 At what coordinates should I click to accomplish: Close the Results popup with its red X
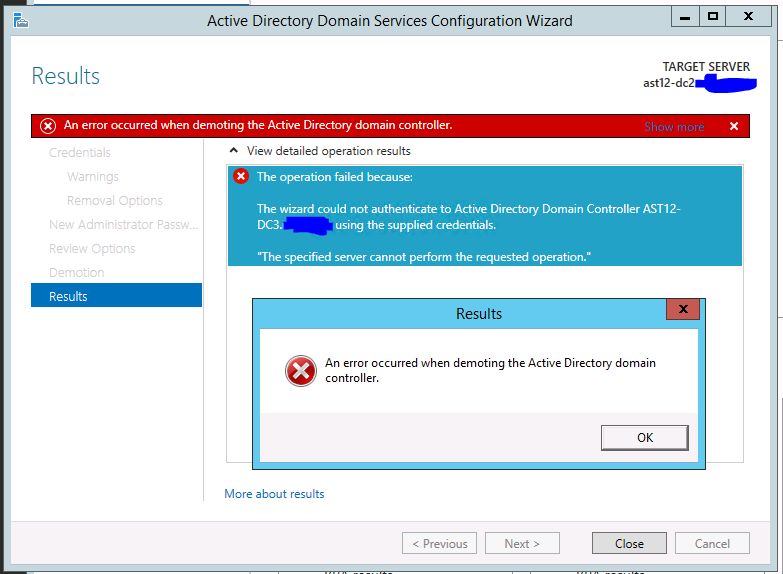(683, 309)
